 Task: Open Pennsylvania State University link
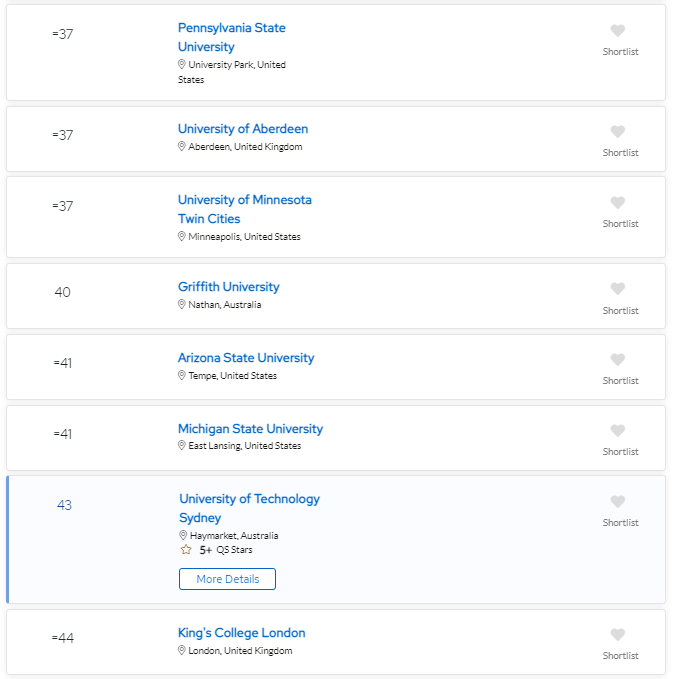232,37
